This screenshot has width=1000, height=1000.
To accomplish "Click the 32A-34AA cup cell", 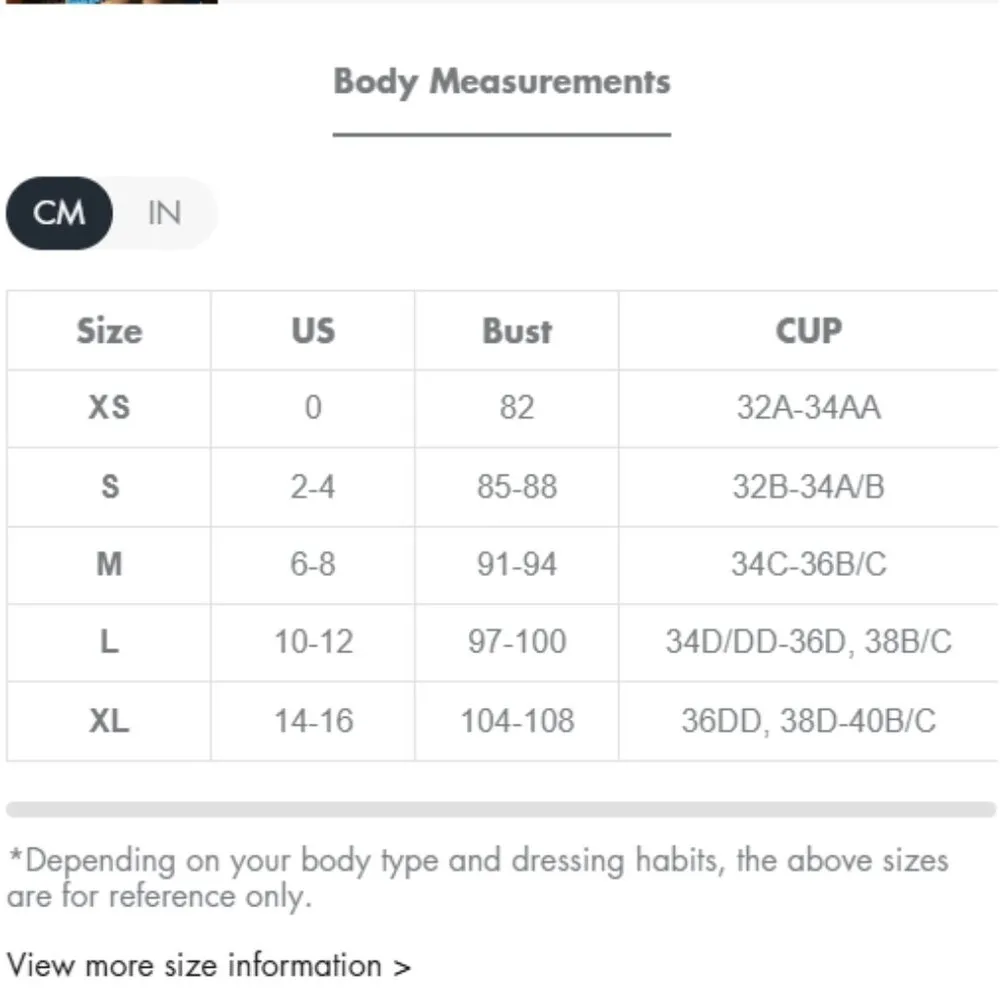I will (808, 408).
